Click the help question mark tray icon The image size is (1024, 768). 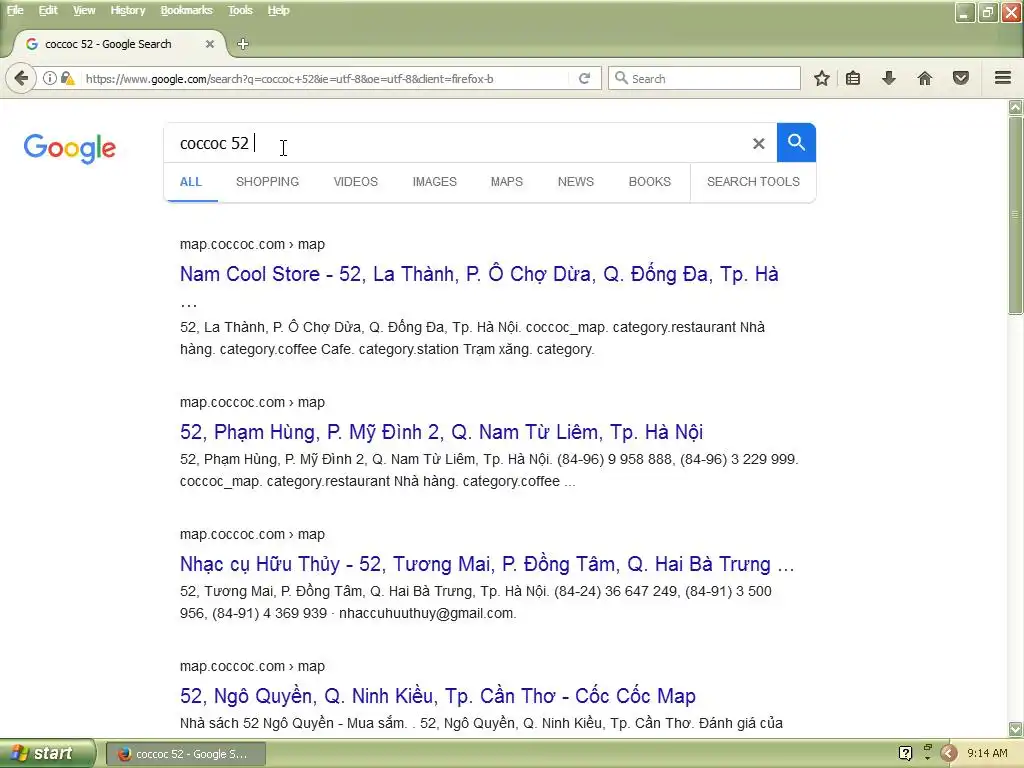[x=905, y=754]
